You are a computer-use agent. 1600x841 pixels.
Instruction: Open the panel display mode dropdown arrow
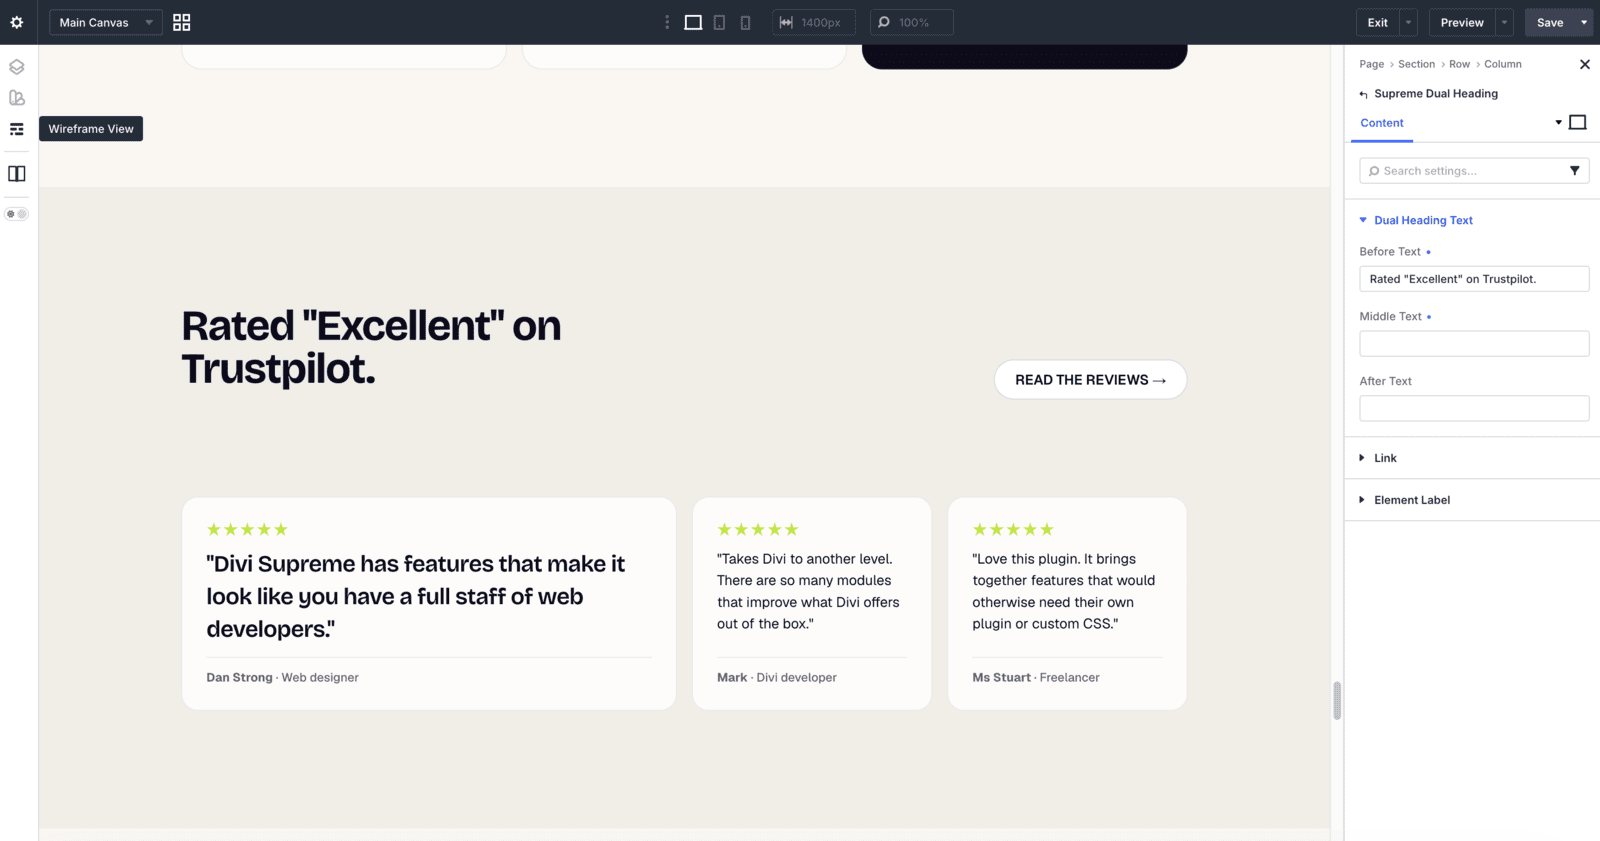pos(1558,122)
